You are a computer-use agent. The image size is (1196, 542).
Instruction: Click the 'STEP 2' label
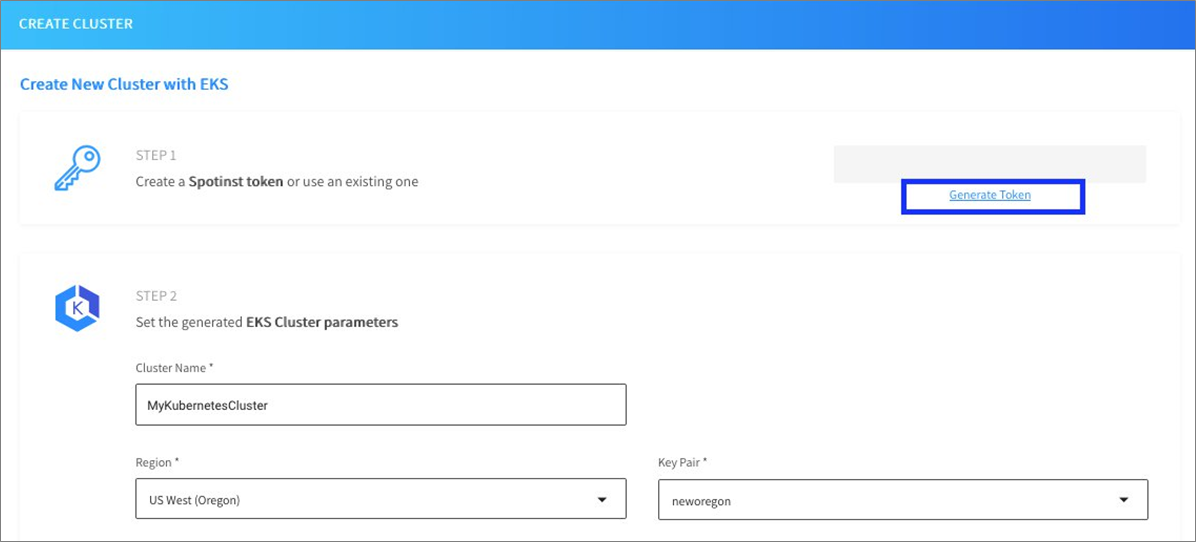point(156,296)
